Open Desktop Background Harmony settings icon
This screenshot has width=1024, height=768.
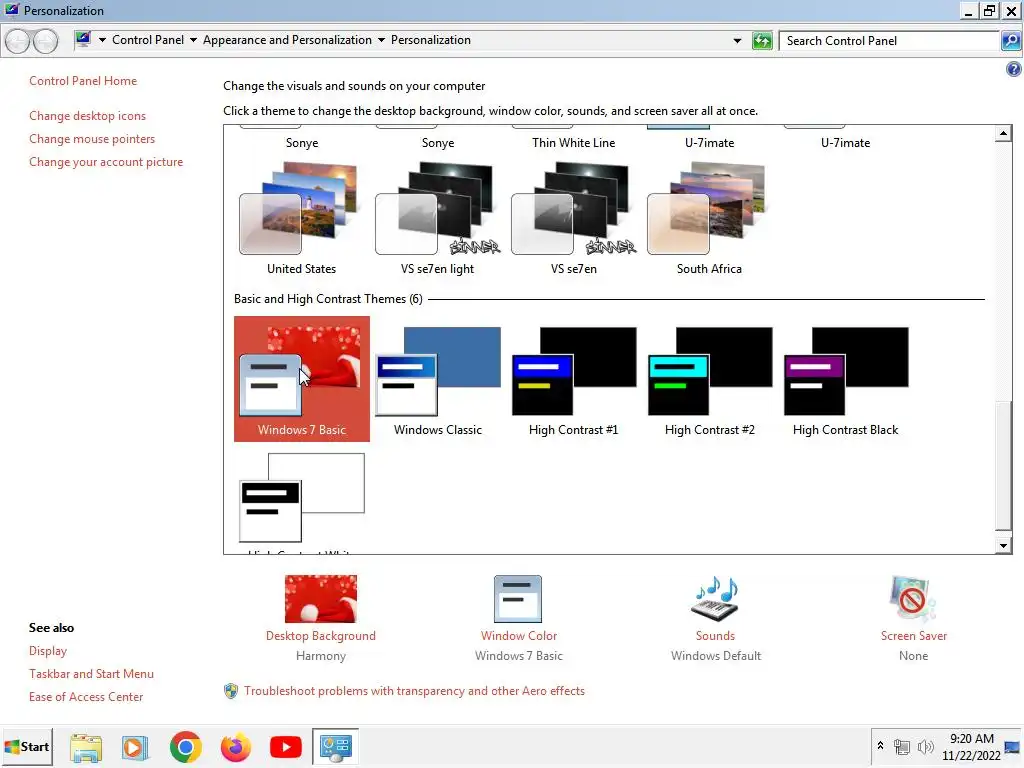(x=321, y=598)
